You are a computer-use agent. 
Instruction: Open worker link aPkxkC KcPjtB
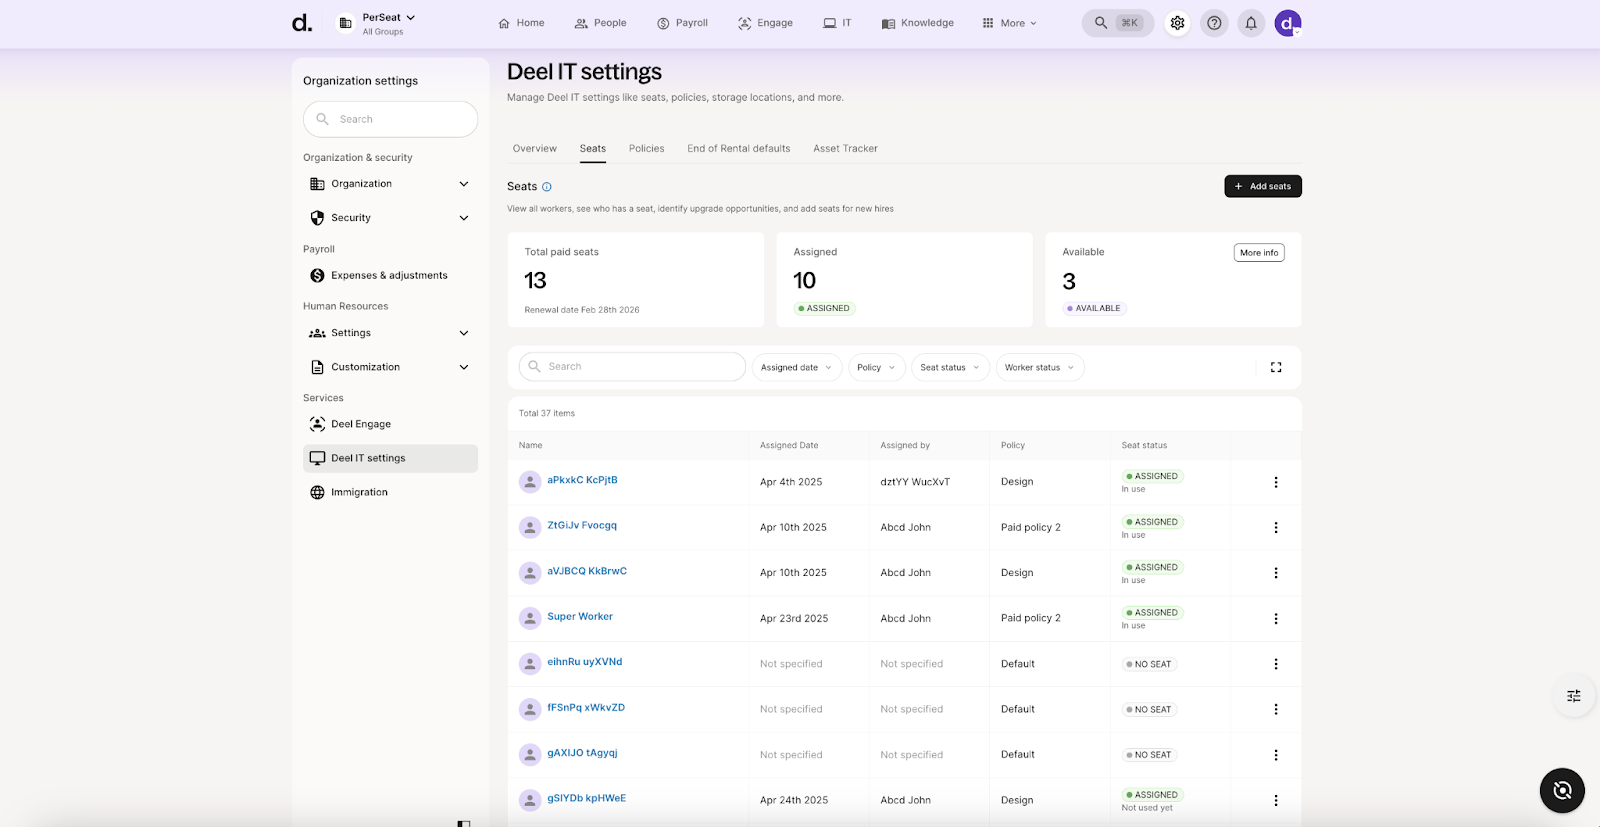click(x=582, y=480)
